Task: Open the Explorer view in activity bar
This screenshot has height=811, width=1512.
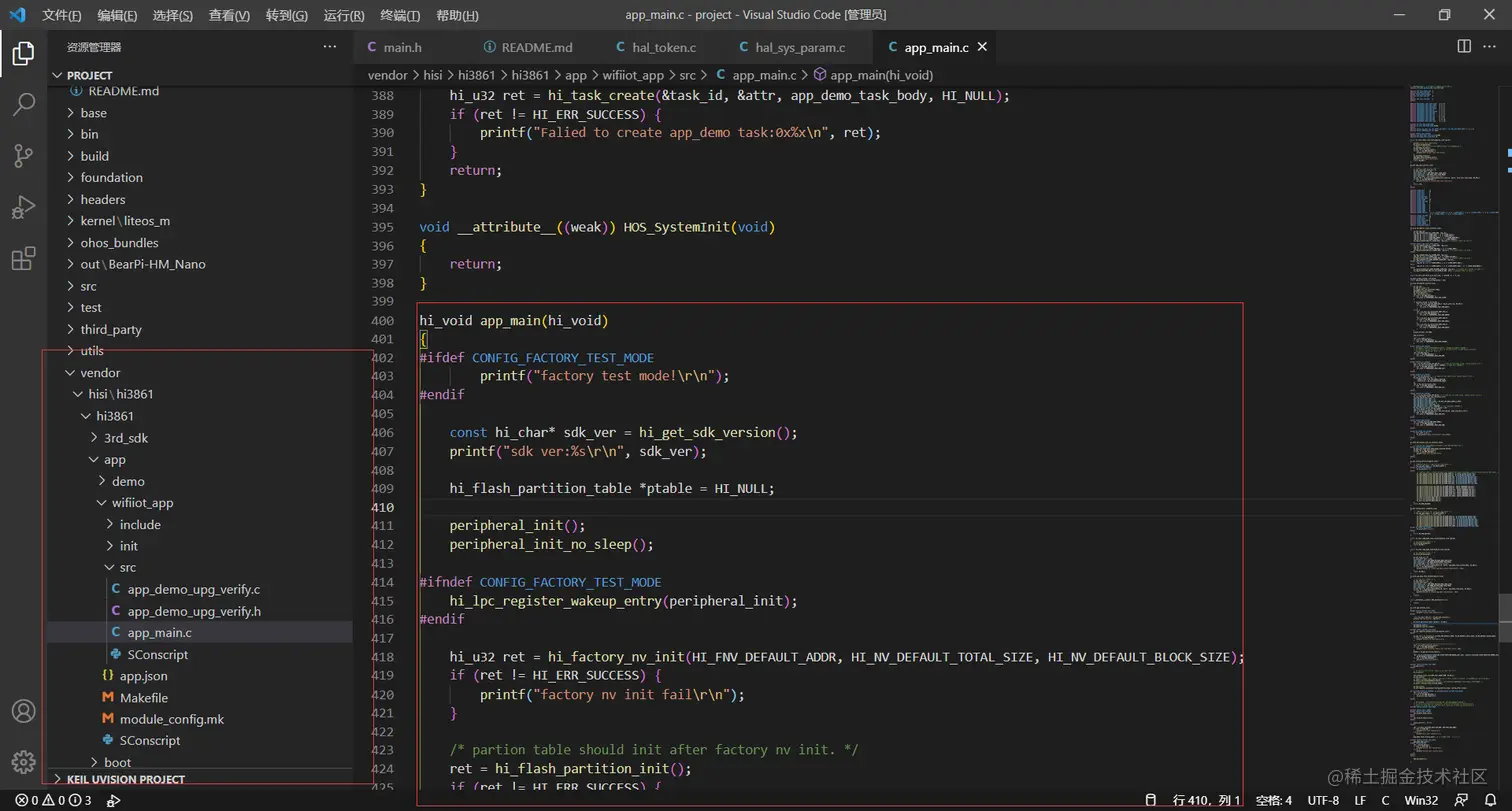Action: click(x=23, y=54)
